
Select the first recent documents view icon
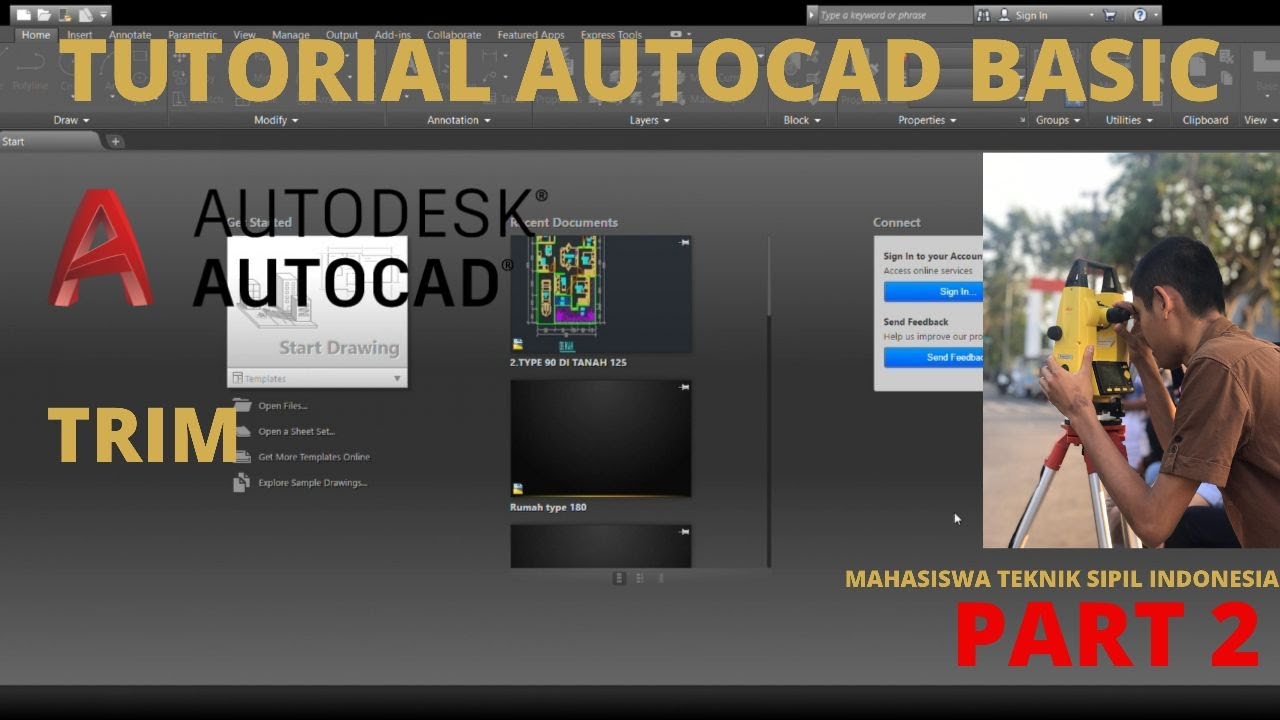pos(619,578)
